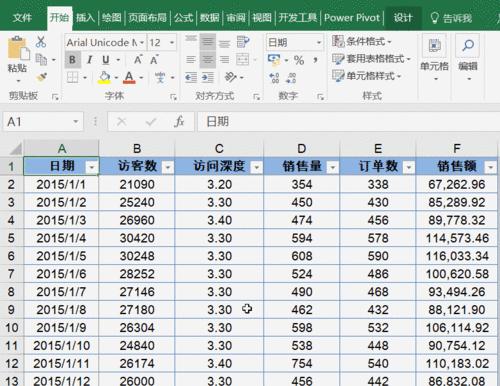Switch to the 数据 data tab
Image resolution: width=500 pixels, height=386 pixels.
[209, 17]
